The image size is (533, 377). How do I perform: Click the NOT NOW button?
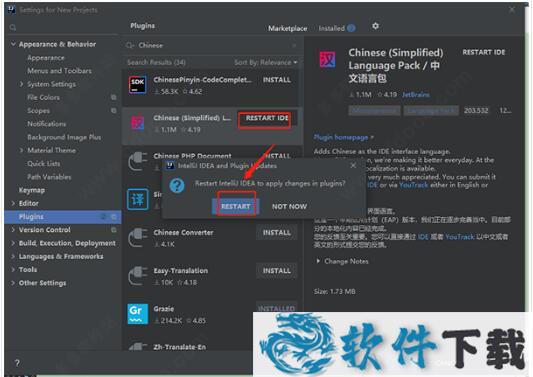click(289, 206)
